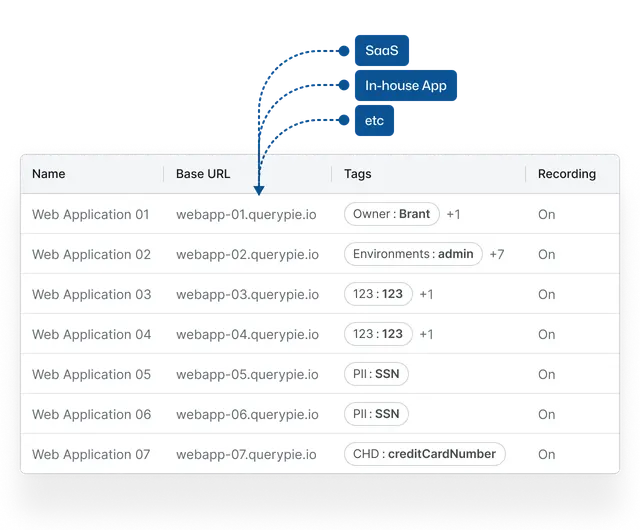Click the CHD : creditCardNumber tag
The image size is (640, 530).
424,454
